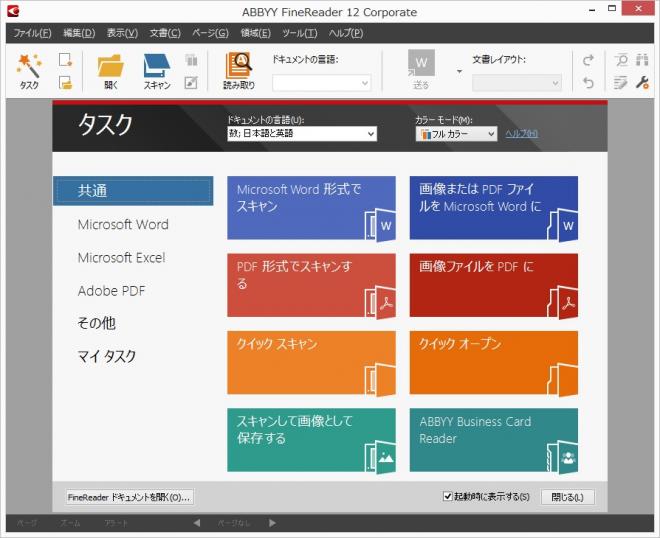Go to next page arrow in status bar
The image size is (660, 538).
point(272,523)
